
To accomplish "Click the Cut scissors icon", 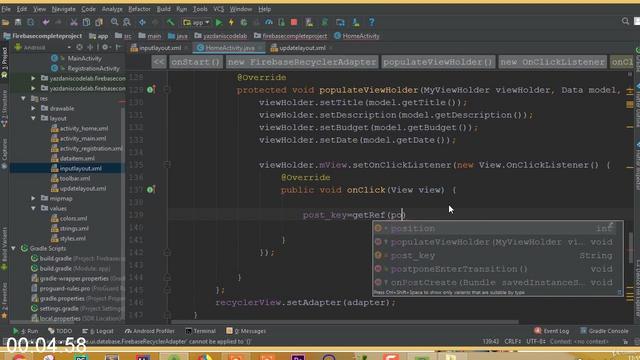I will pos(73,22).
